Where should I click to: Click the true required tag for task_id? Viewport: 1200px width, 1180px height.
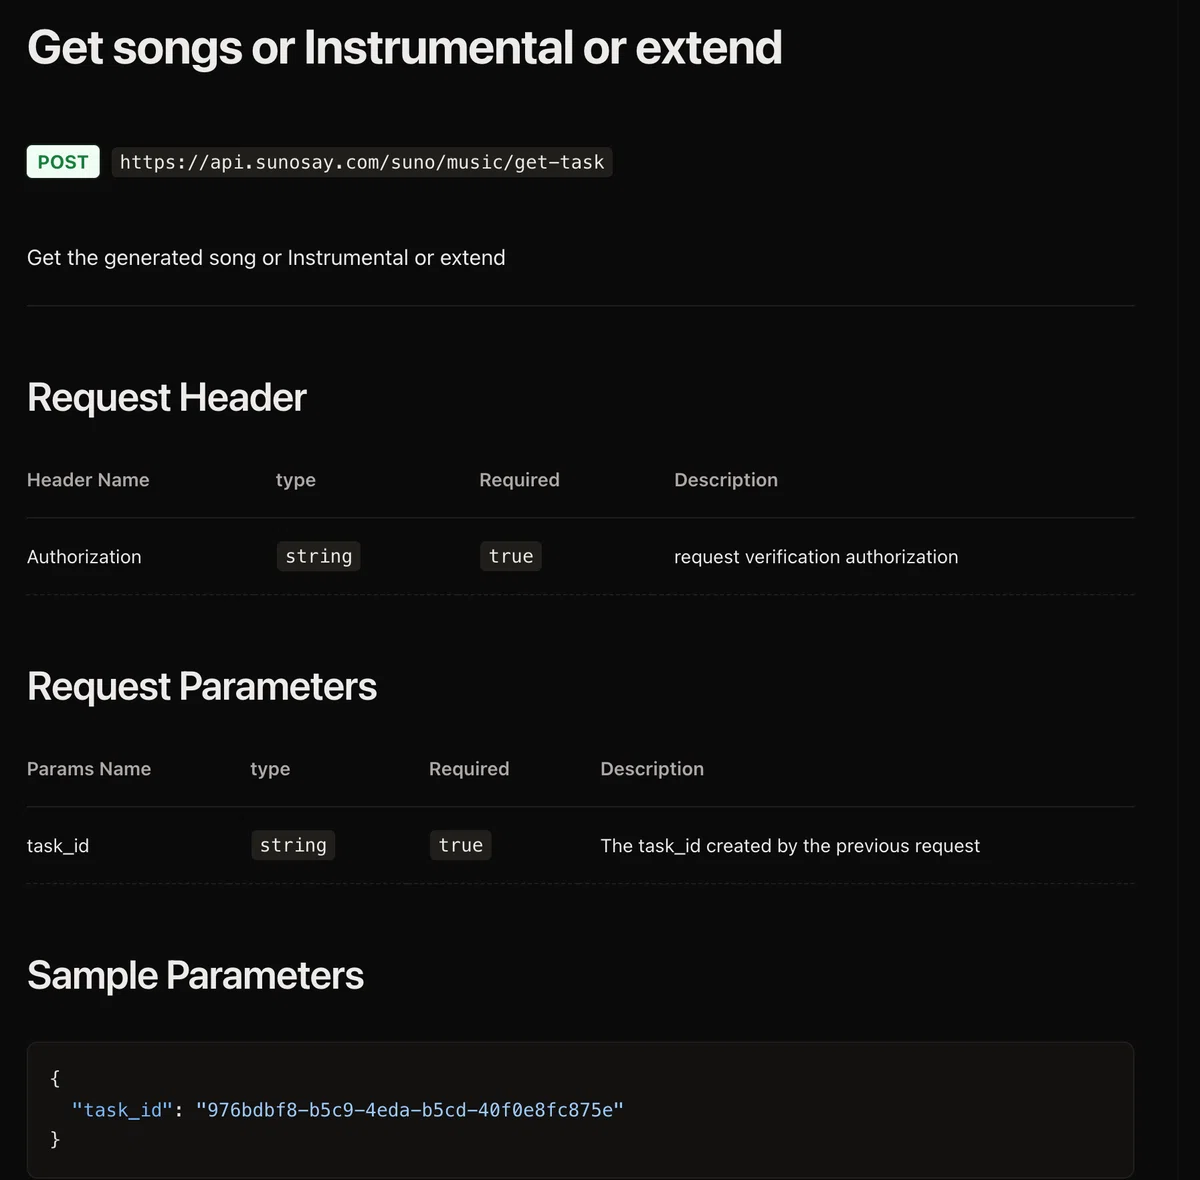[x=461, y=845]
